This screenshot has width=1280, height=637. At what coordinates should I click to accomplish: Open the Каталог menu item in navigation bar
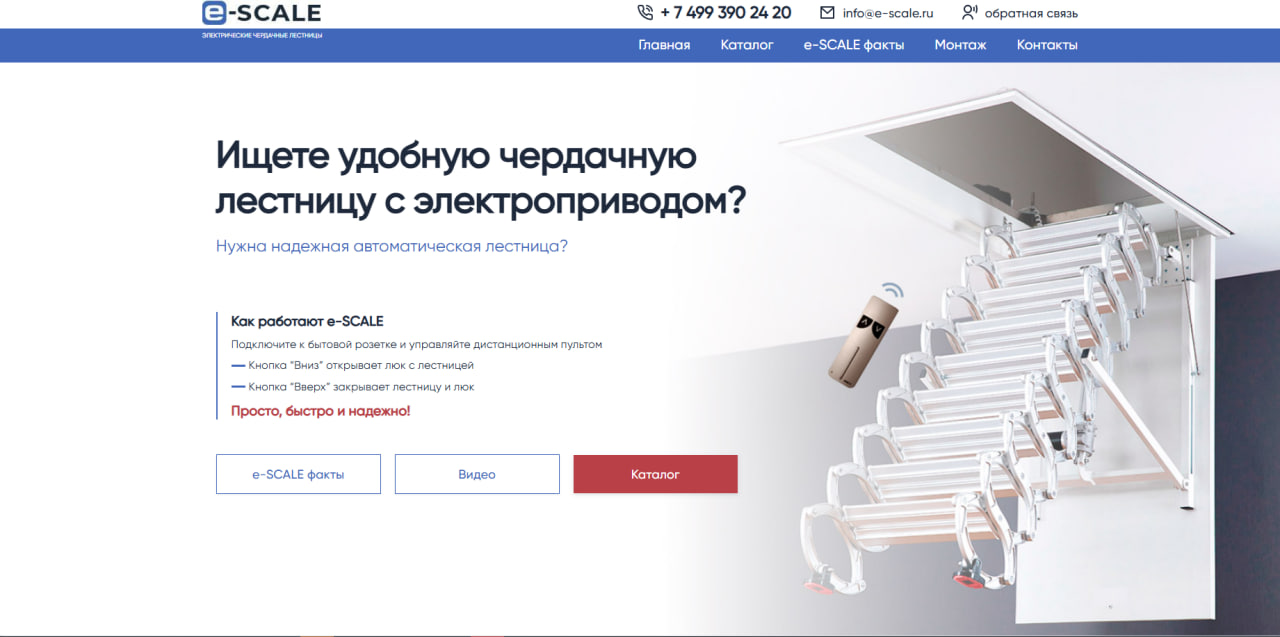point(747,45)
